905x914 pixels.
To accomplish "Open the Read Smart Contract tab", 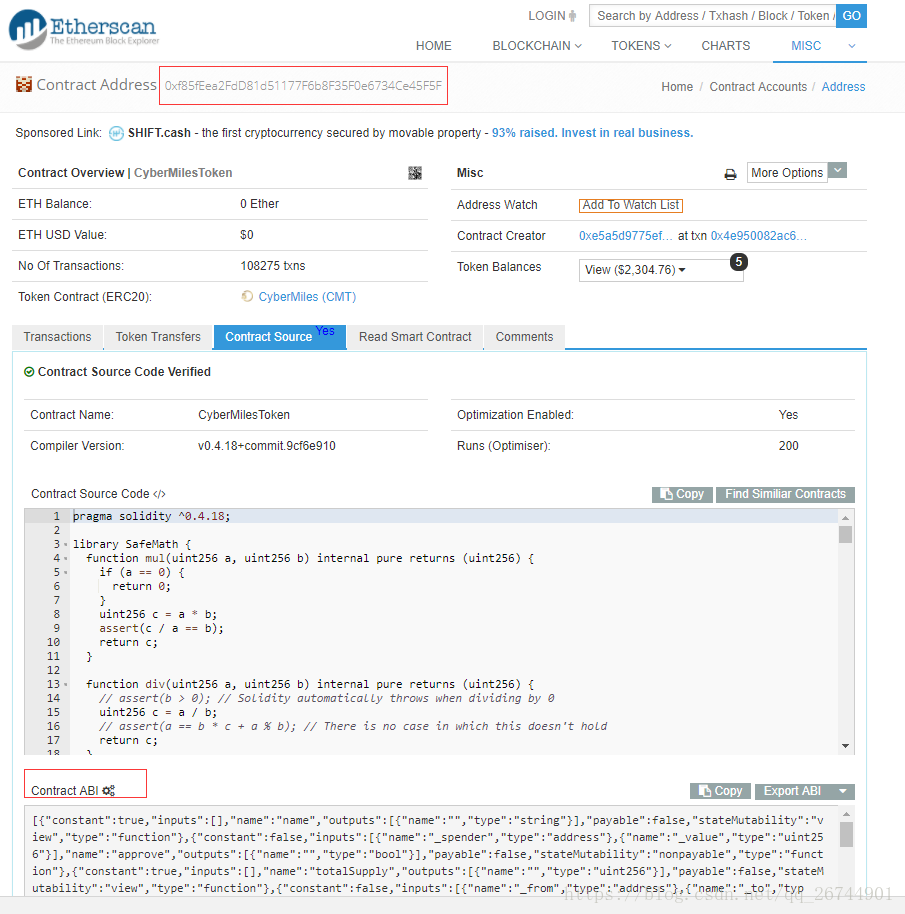I will pyautogui.click(x=414, y=337).
